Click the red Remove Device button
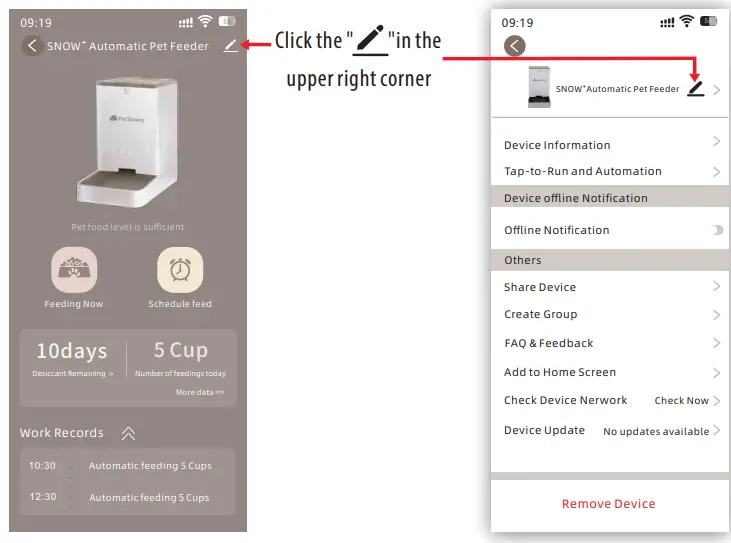The width and height of the screenshot is (731, 543). (x=608, y=503)
